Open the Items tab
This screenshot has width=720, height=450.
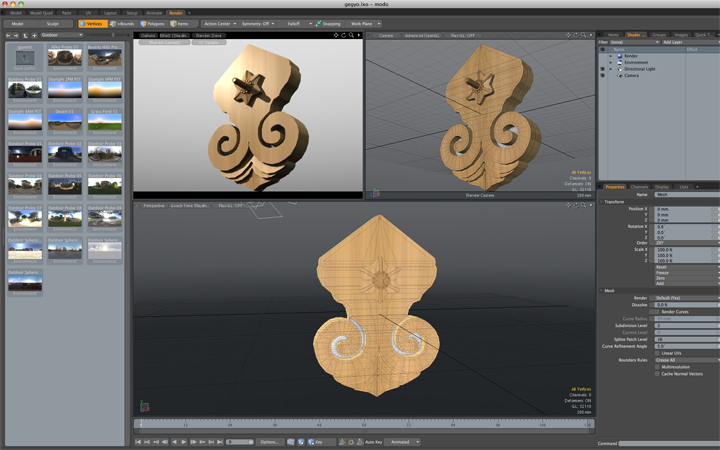point(613,34)
